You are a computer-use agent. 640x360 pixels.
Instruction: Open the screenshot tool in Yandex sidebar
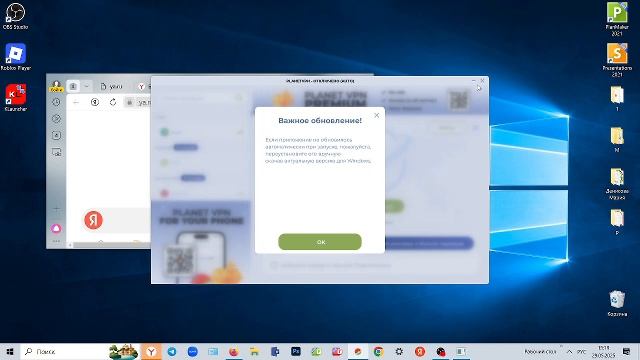pyautogui.click(x=56, y=152)
